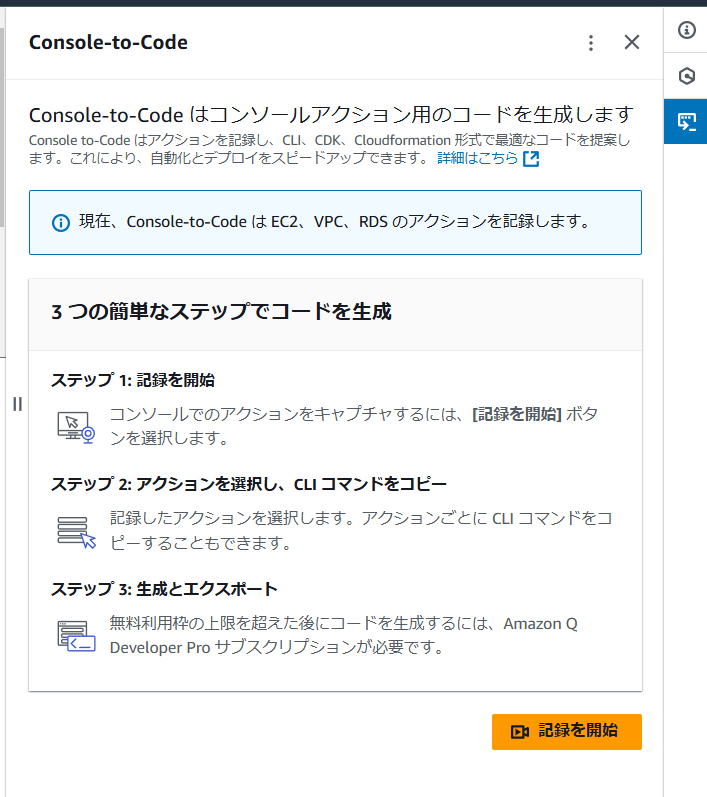
Task: Click the ステップ 3: 生成とエクスポート heading
Action: pos(164,589)
